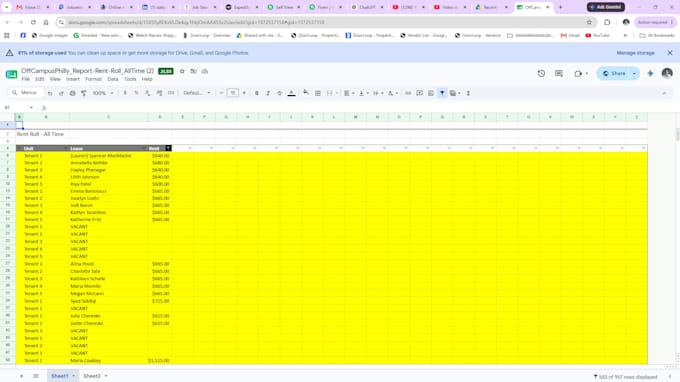Viewport: 680px width, 382px height.
Task: Open the Default font dropdown
Action: pyautogui.click(x=197, y=93)
